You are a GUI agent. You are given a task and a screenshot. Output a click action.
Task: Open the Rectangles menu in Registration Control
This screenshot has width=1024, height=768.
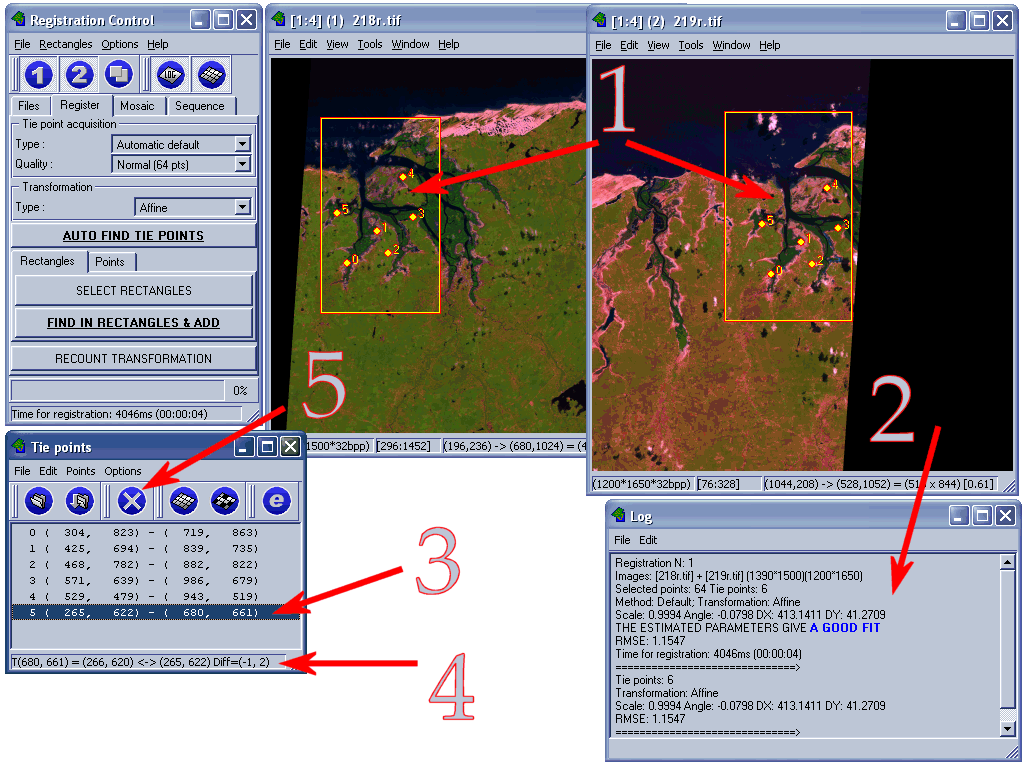coord(65,44)
